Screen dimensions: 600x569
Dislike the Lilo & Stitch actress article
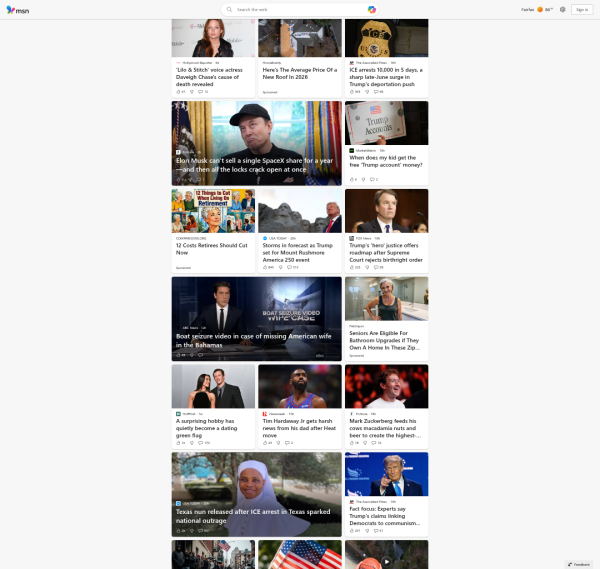tap(192, 92)
